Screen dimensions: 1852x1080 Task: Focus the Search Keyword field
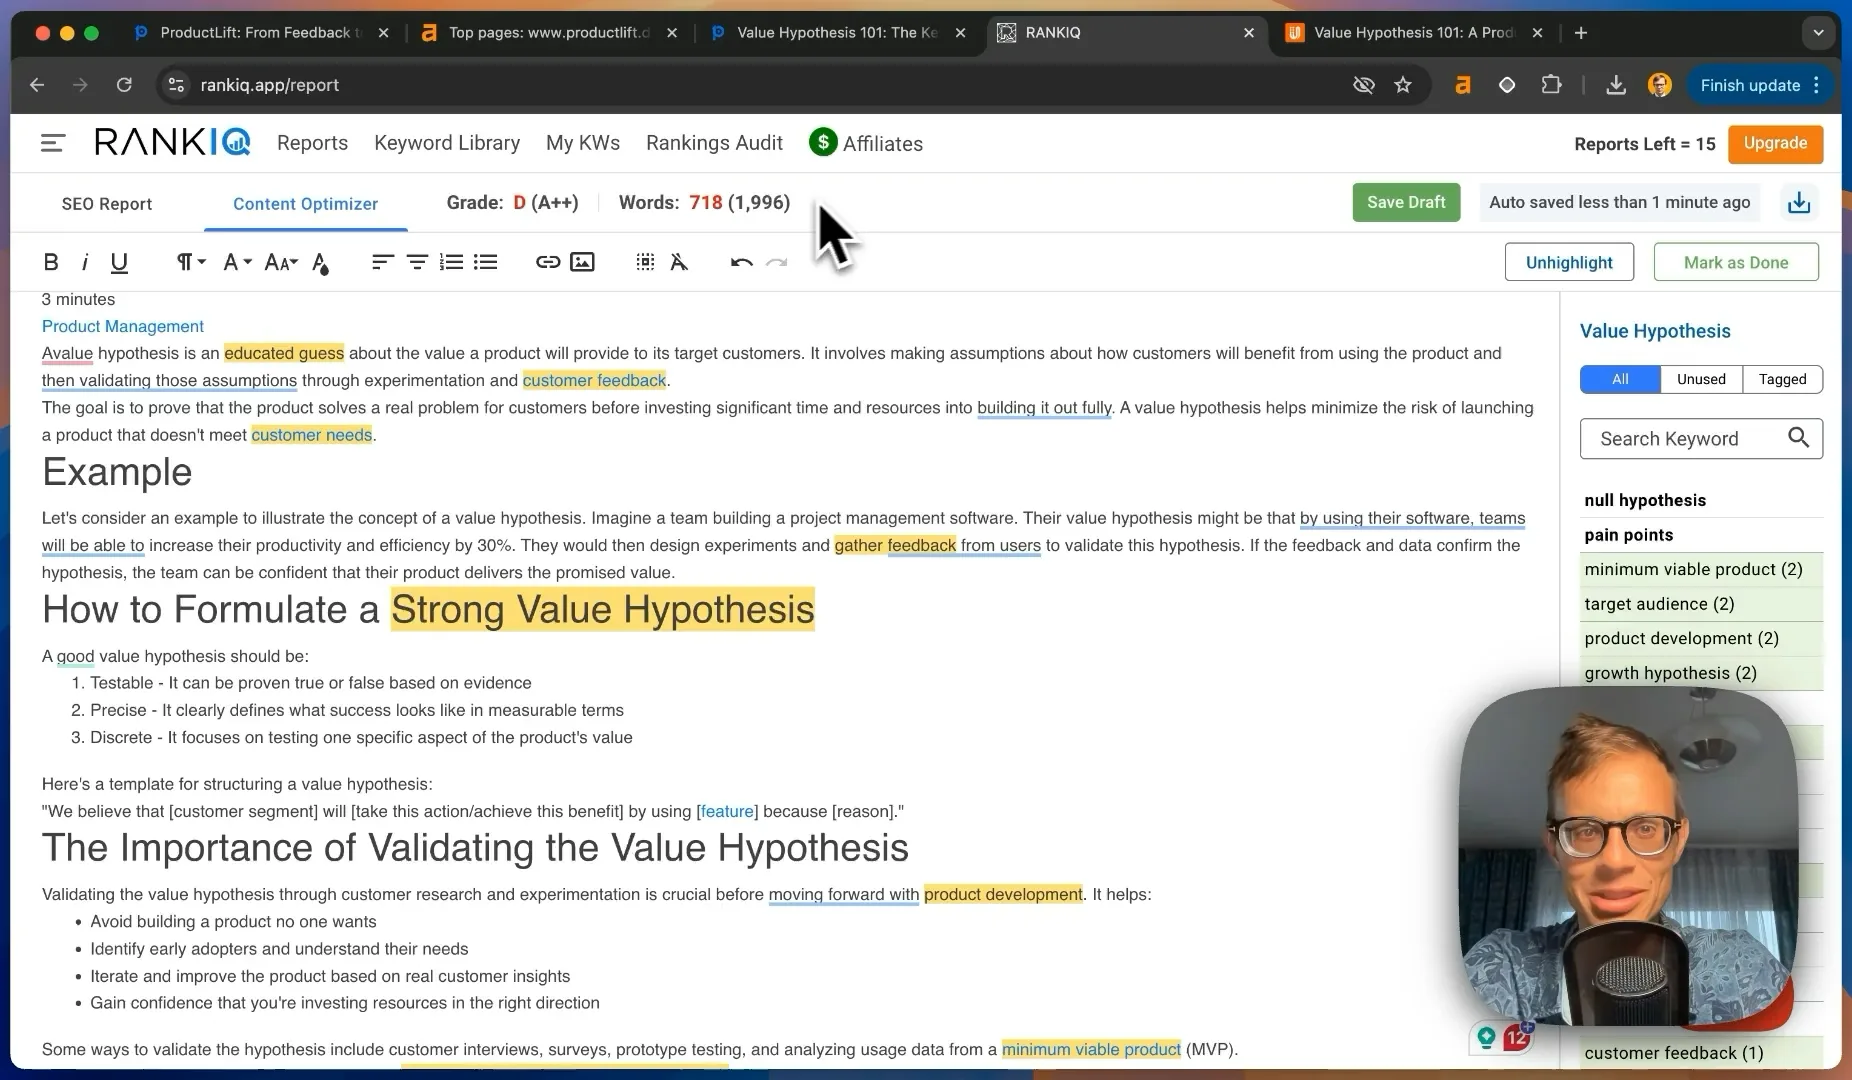[x=1701, y=438]
